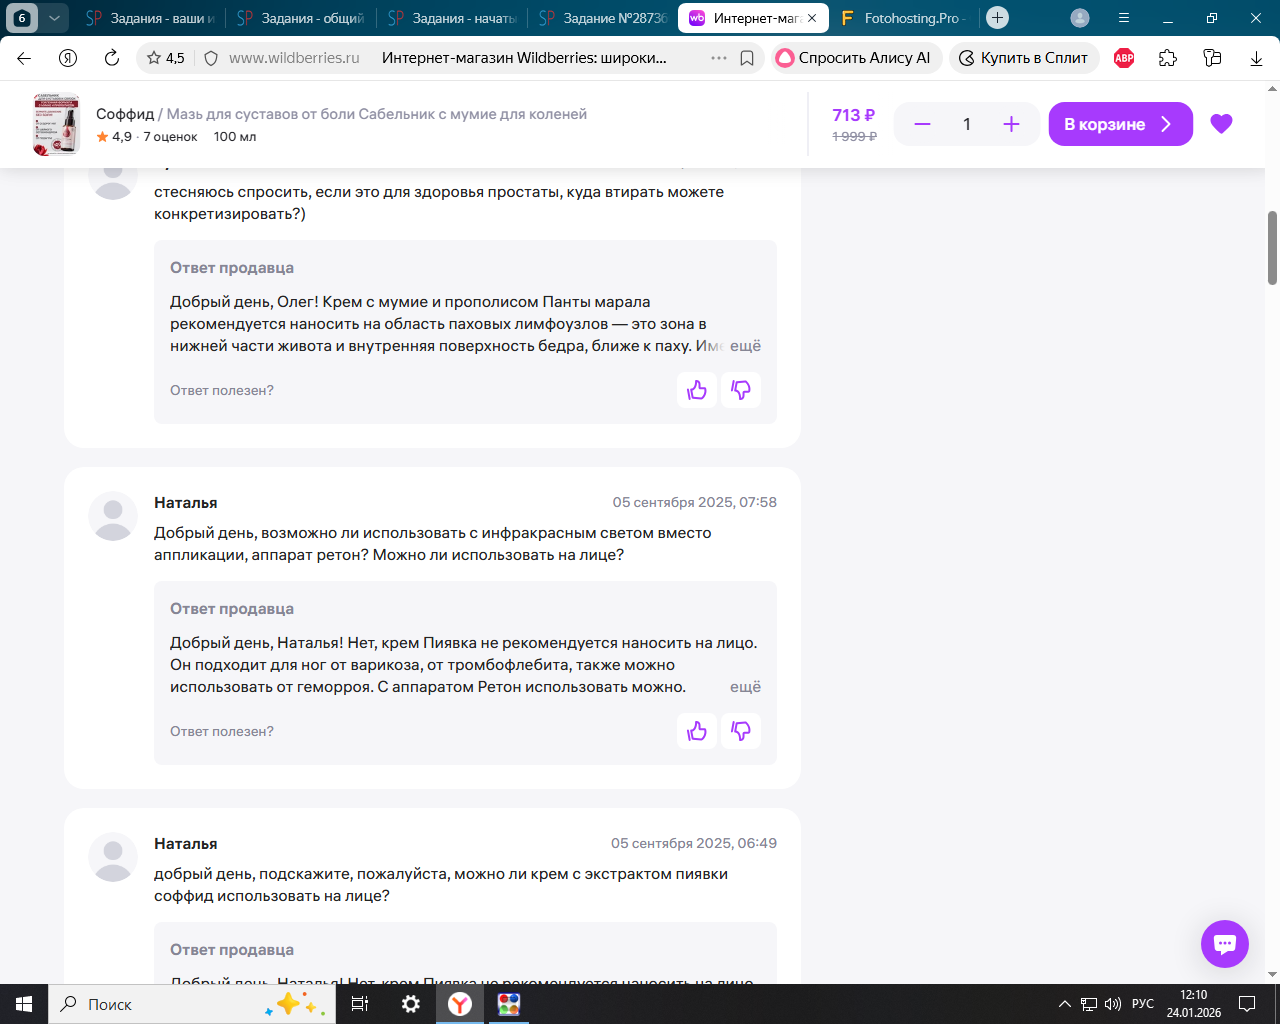Add product to favorites with heart icon
This screenshot has width=1280, height=1024.
1221,124
